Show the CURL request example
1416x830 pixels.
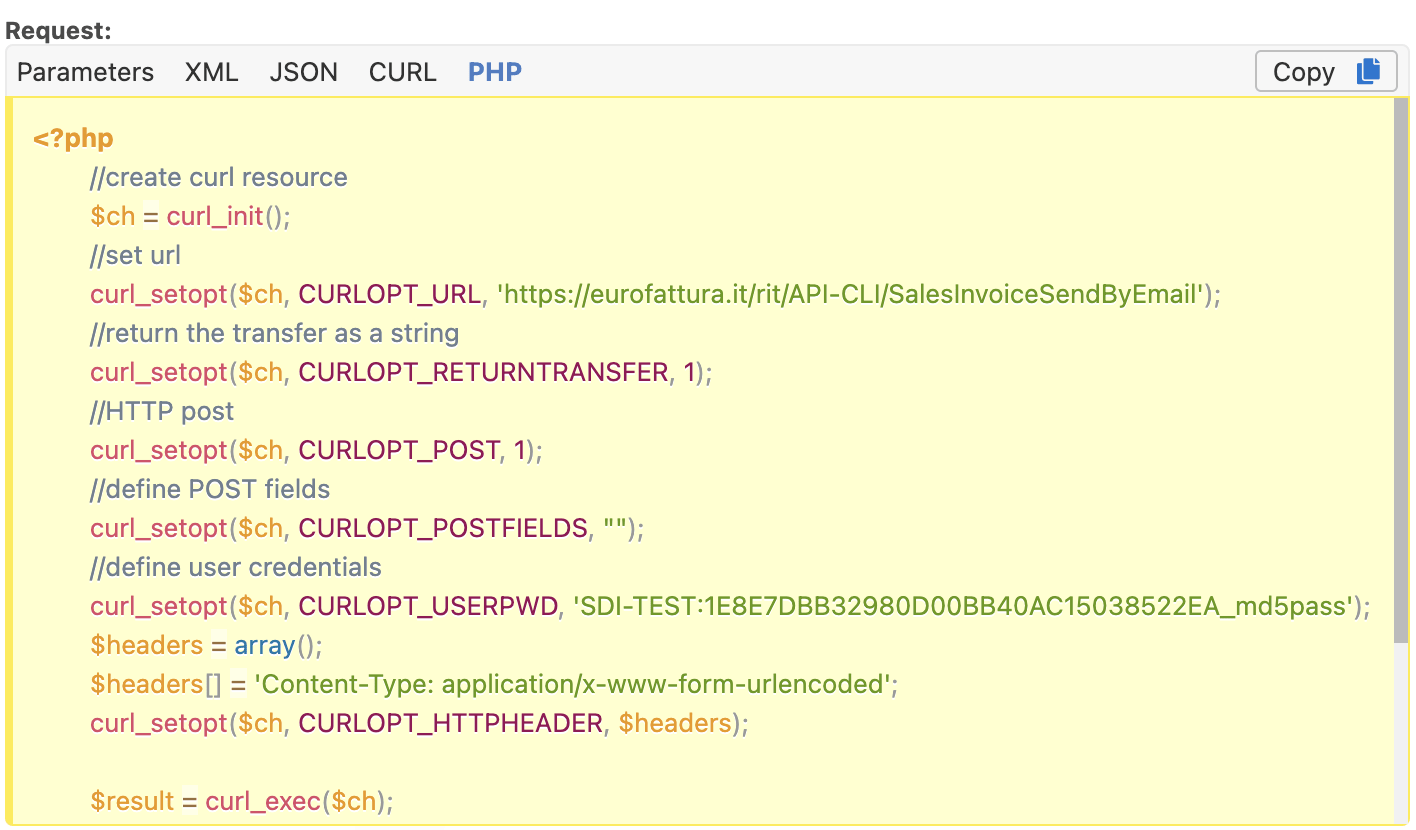402,72
